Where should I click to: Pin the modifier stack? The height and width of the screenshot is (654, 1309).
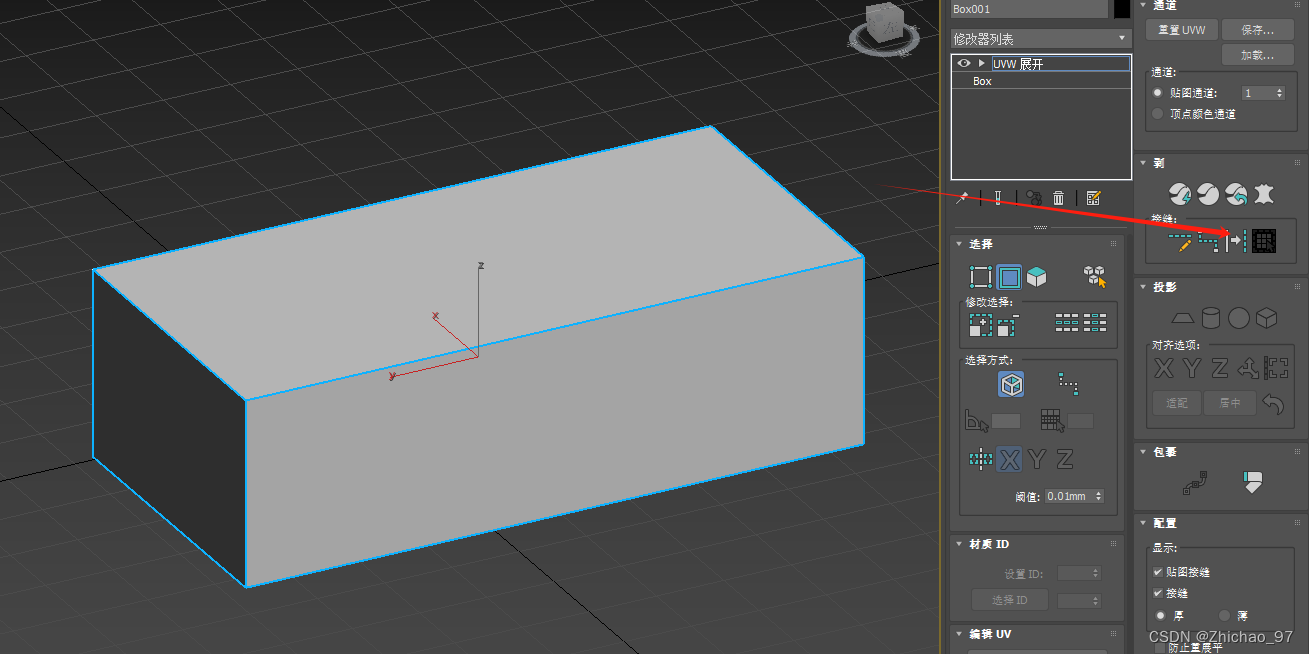point(962,198)
